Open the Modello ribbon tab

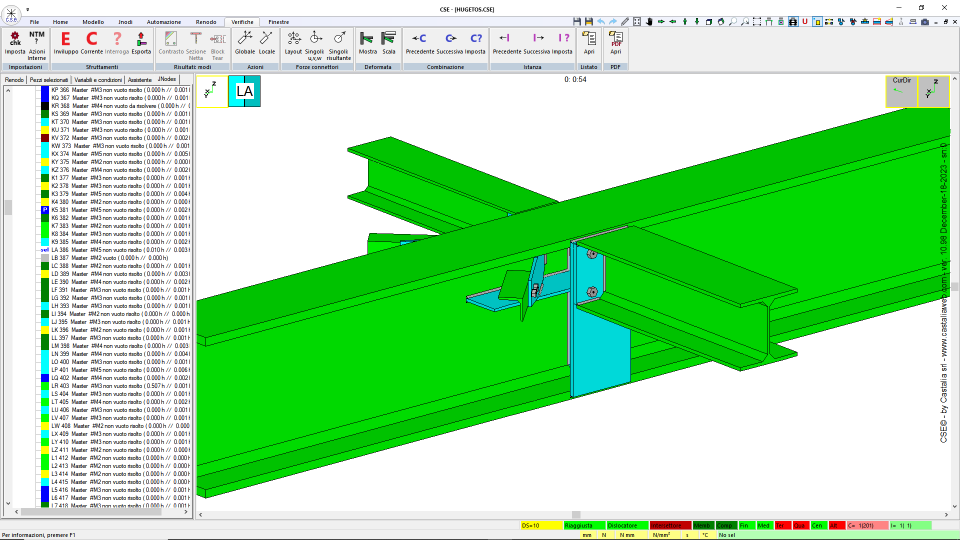[x=93, y=22]
